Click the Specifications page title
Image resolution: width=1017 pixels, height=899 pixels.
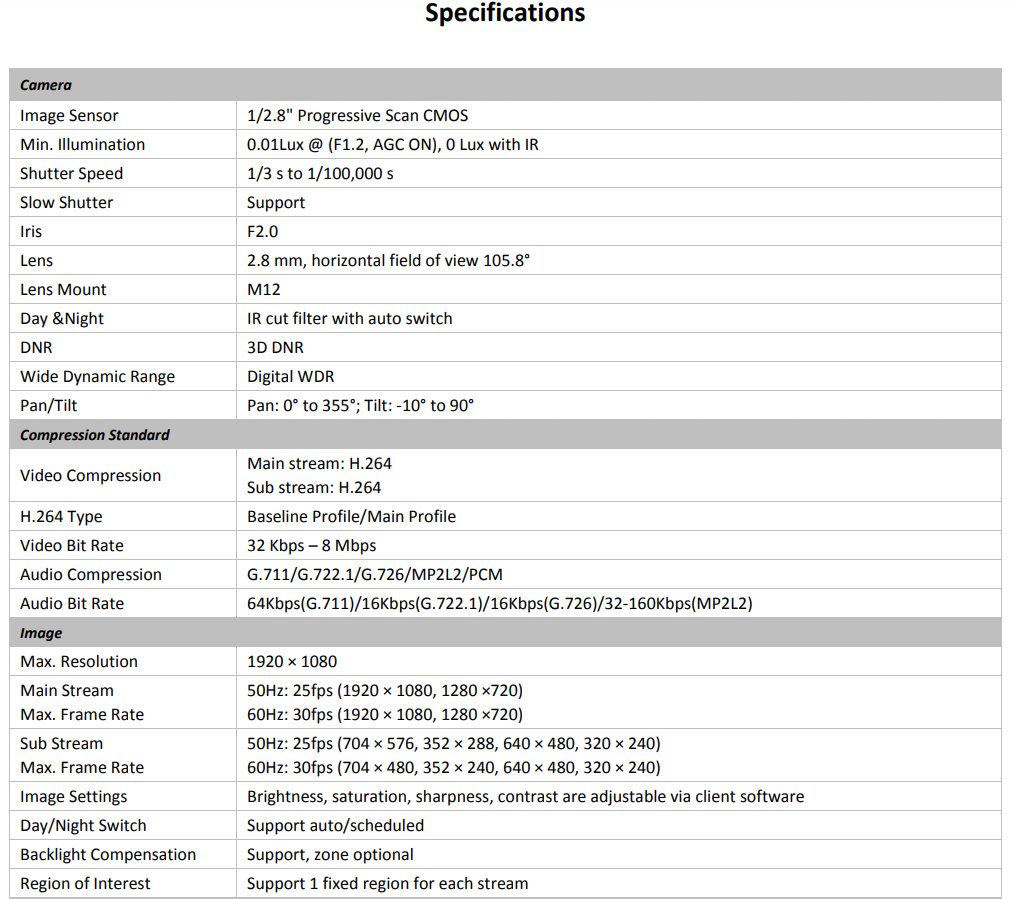(x=505, y=14)
